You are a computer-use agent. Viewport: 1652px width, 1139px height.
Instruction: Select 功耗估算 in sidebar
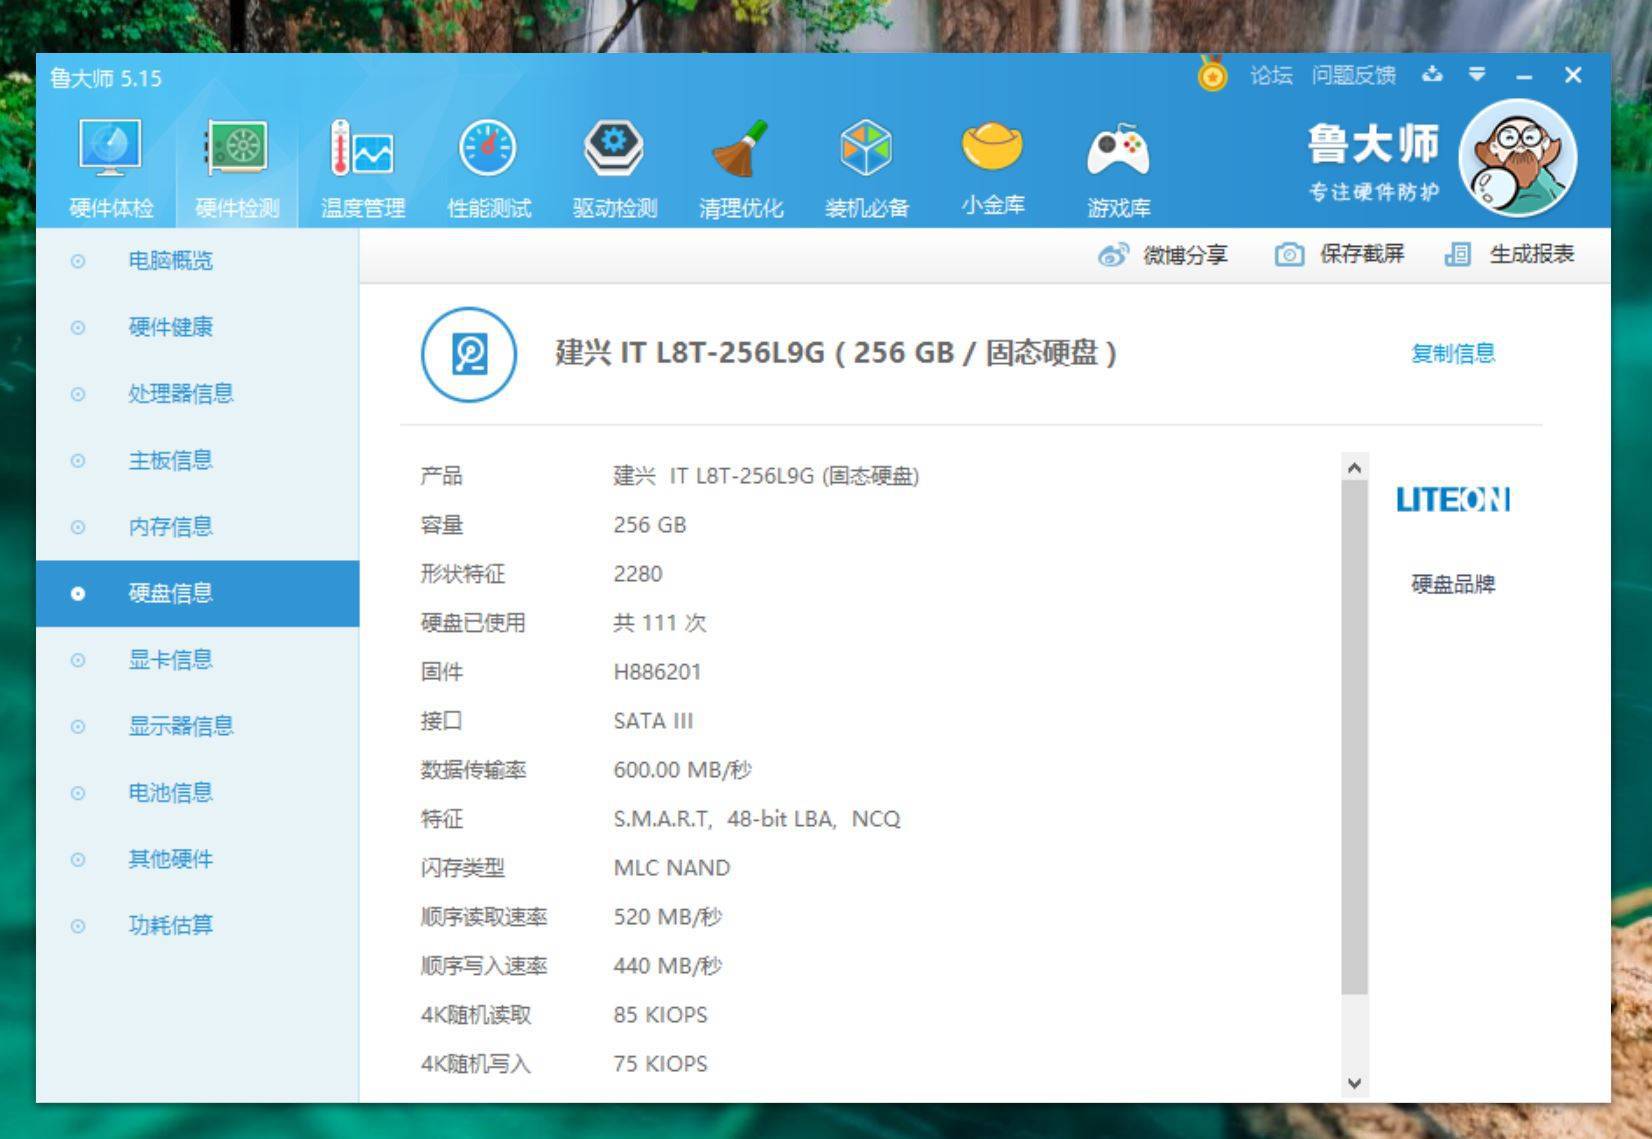[198, 926]
